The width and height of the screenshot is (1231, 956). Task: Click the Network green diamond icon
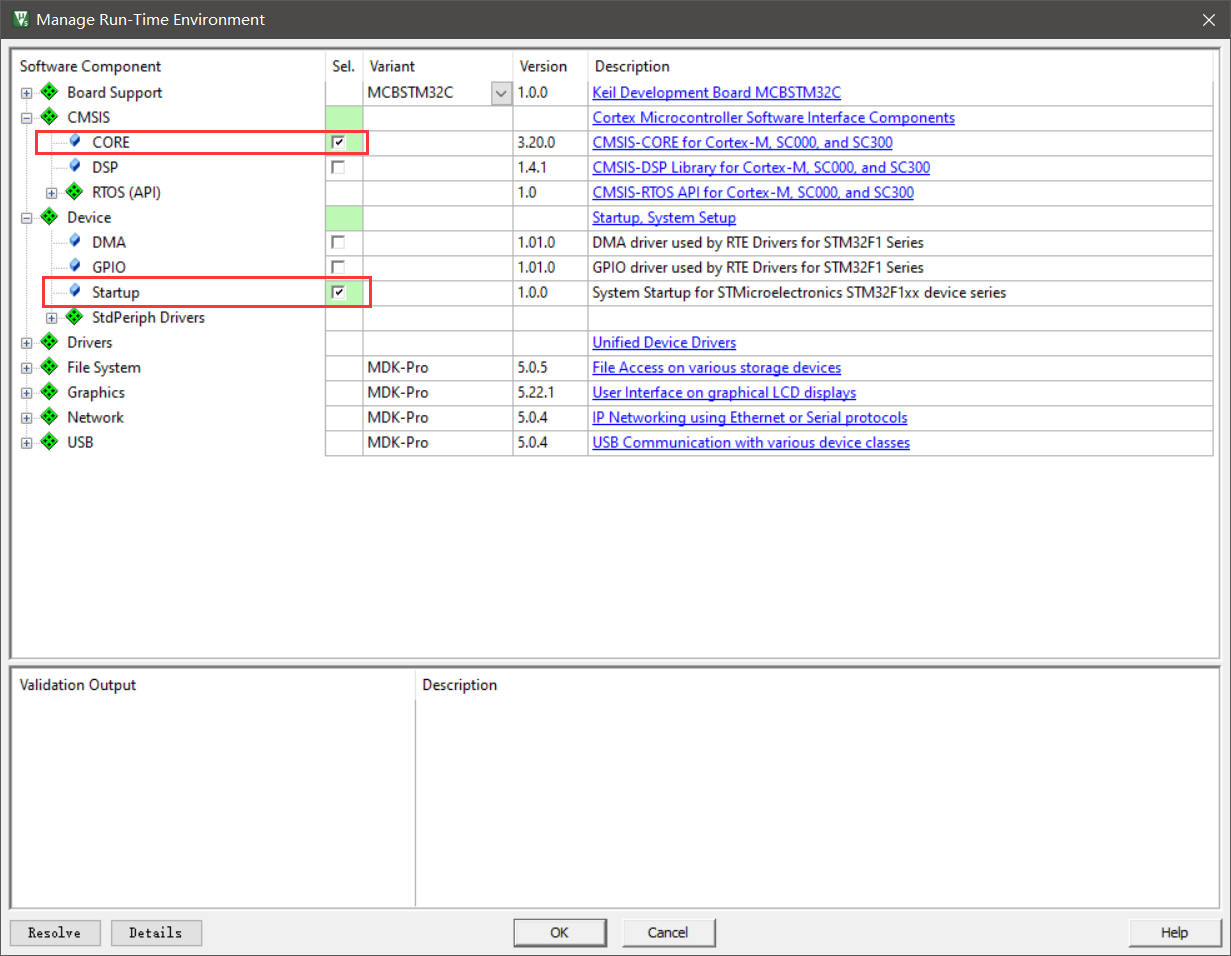49,417
